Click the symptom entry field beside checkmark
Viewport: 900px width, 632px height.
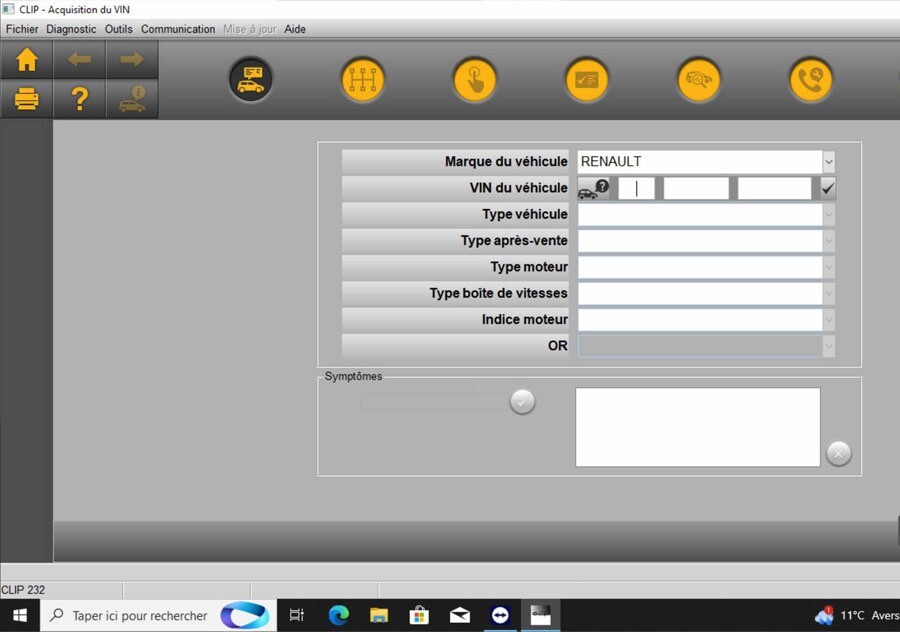coord(433,401)
